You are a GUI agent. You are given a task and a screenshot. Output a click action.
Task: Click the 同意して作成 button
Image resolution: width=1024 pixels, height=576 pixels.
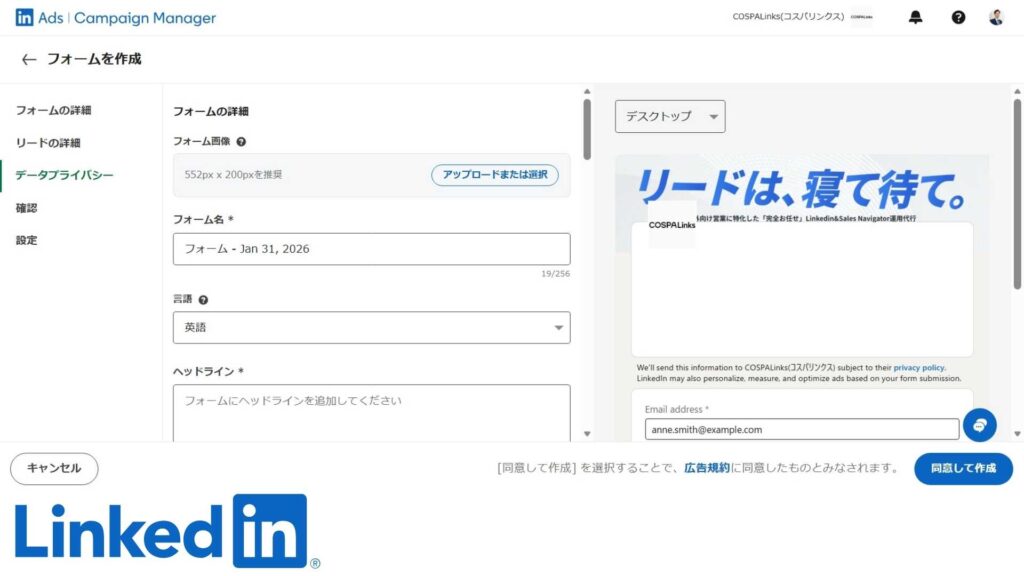click(963, 468)
